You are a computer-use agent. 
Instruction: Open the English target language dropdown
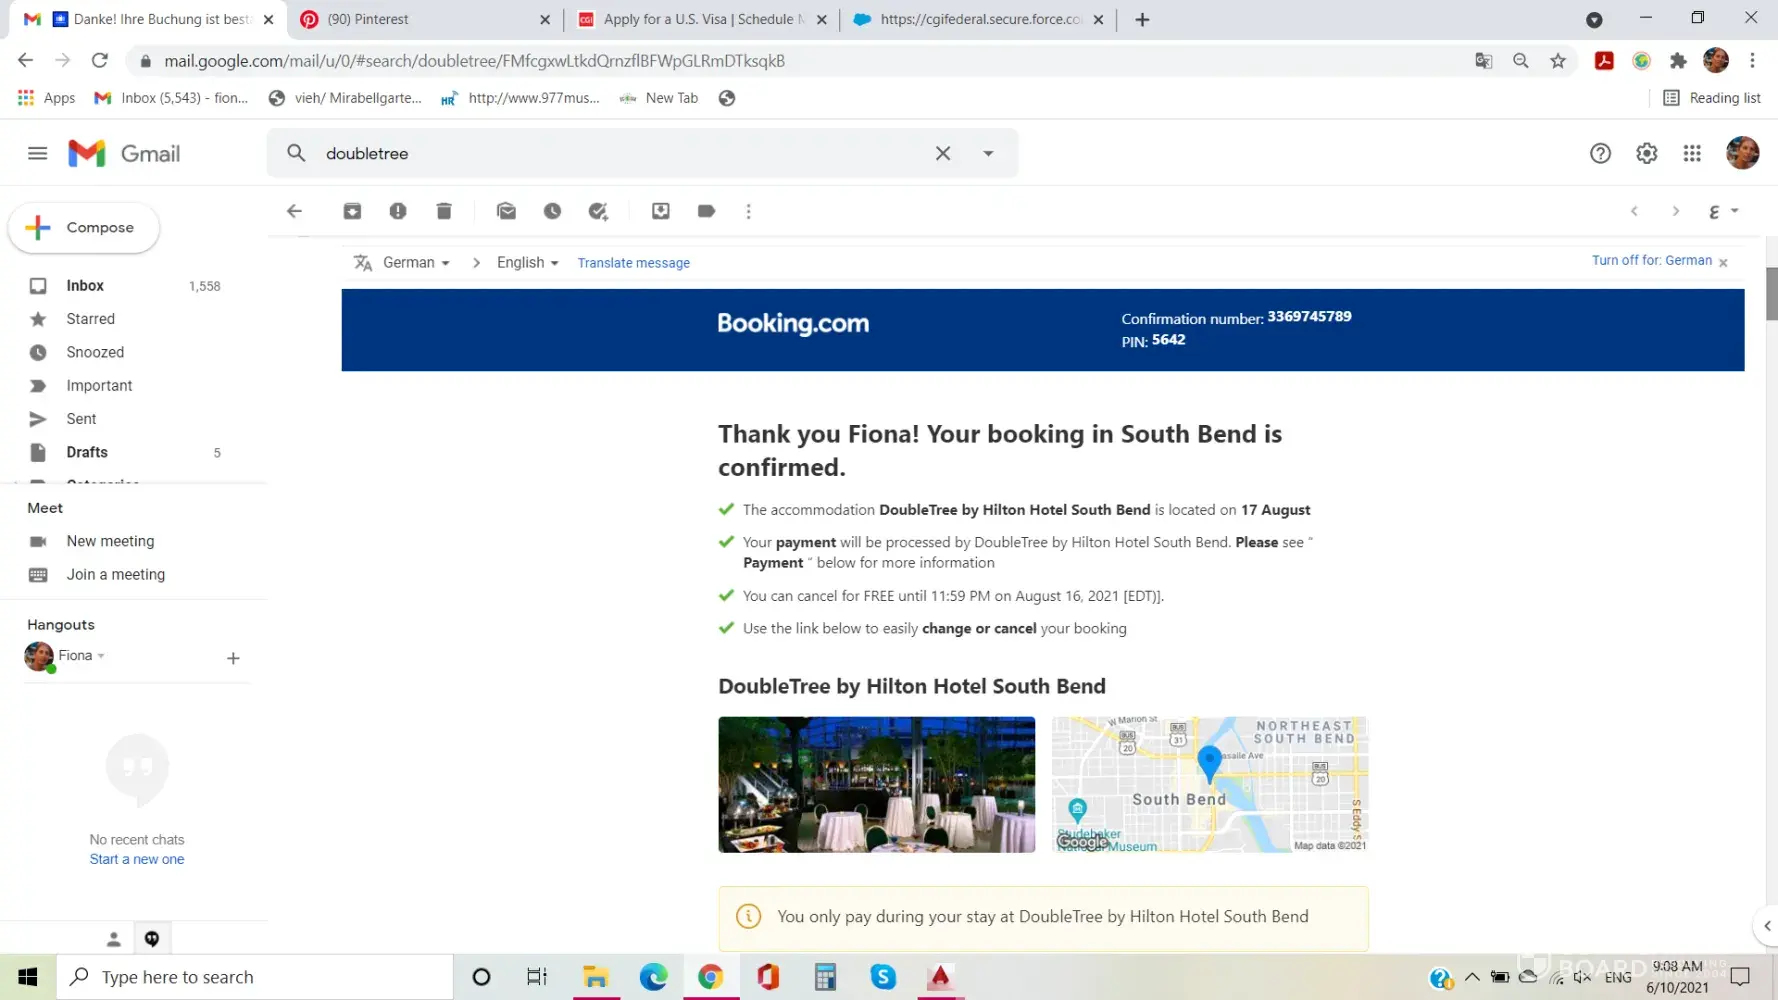coord(527,263)
